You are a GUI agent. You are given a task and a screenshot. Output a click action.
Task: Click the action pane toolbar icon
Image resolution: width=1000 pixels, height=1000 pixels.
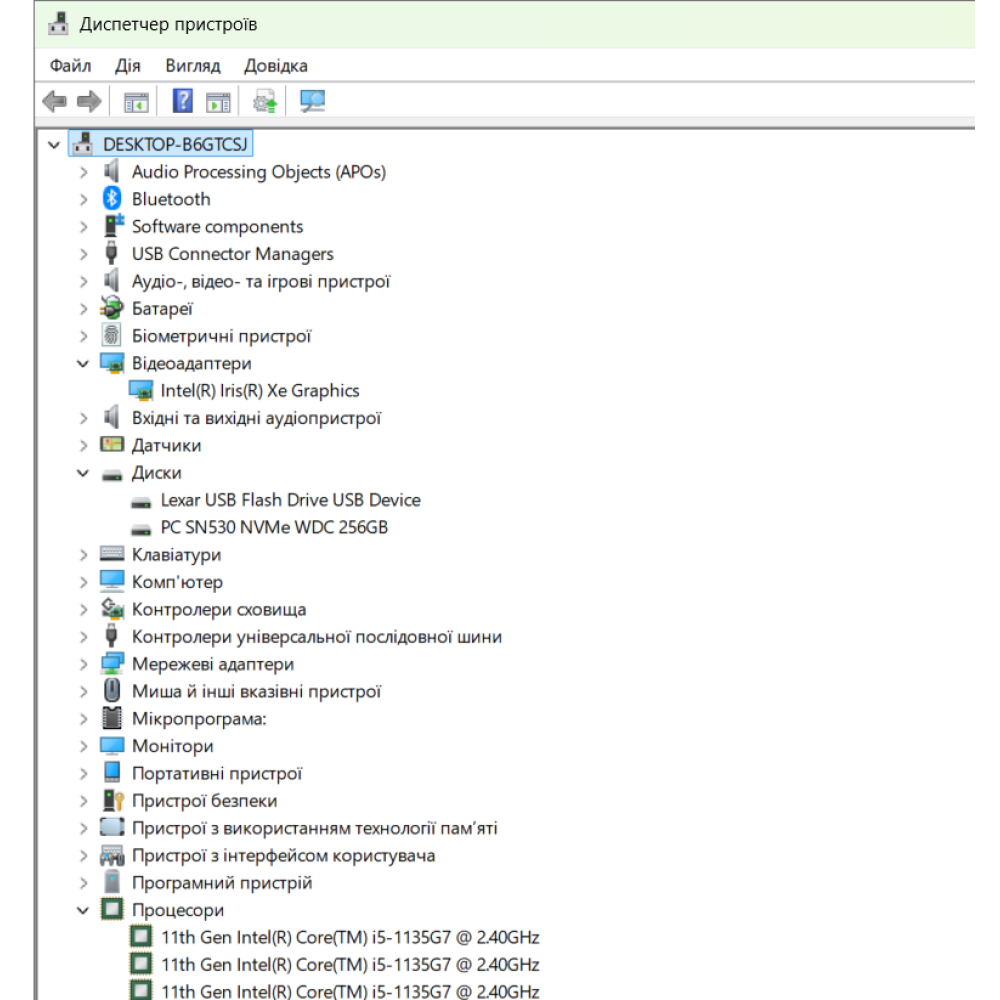tap(218, 102)
